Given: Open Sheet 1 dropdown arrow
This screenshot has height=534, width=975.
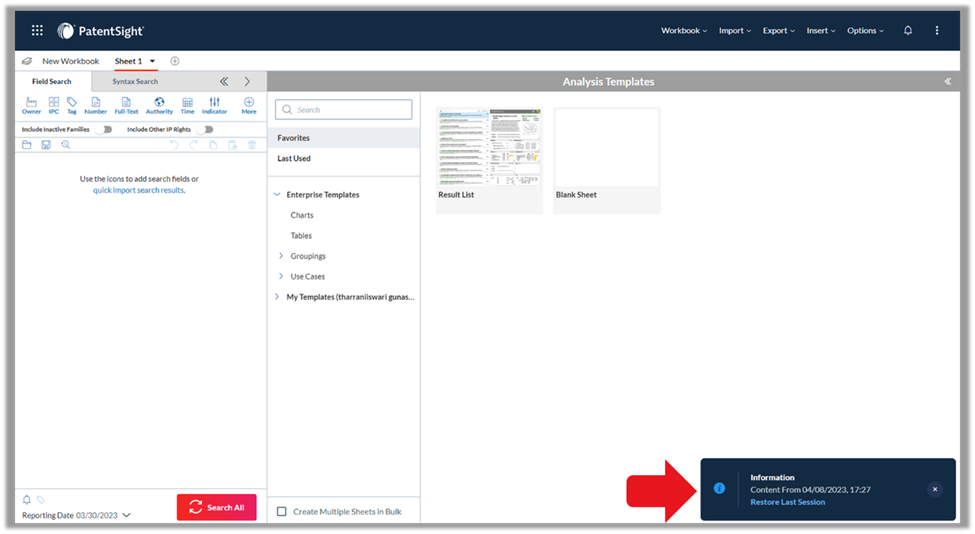Looking at the screenshot, I should click(x=152, y=61).
